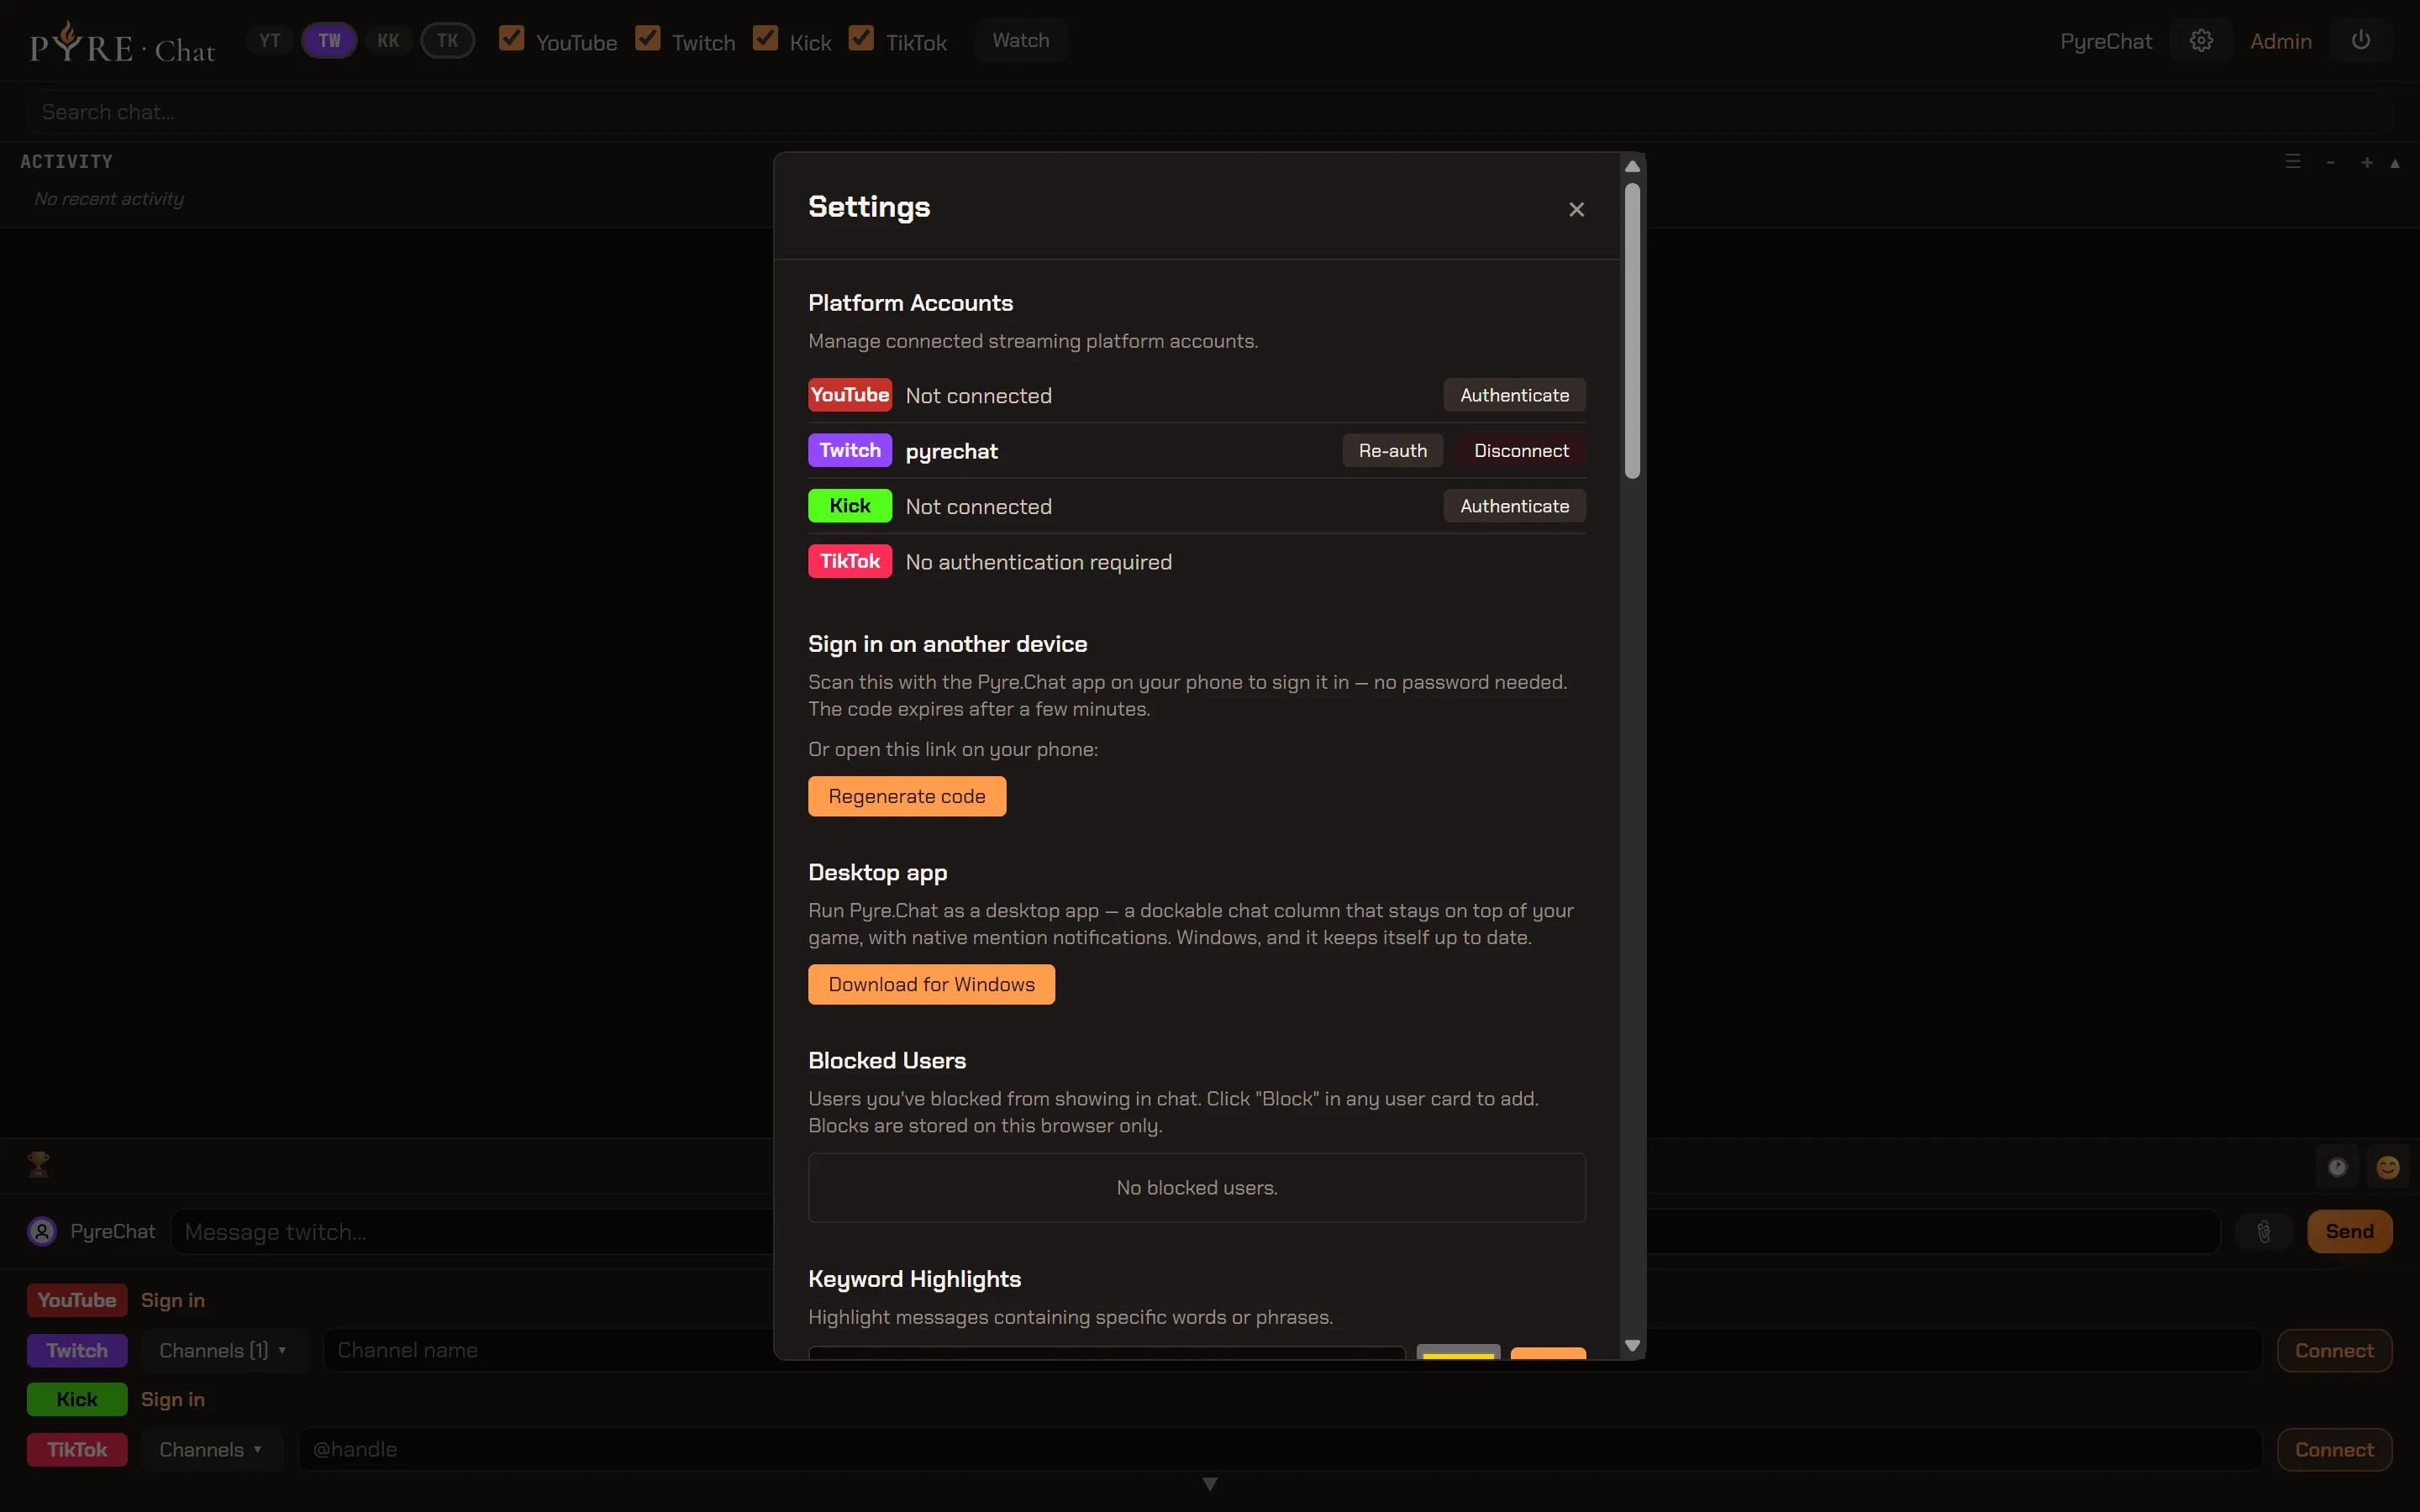Select the KK platform pill

point(388,41)
